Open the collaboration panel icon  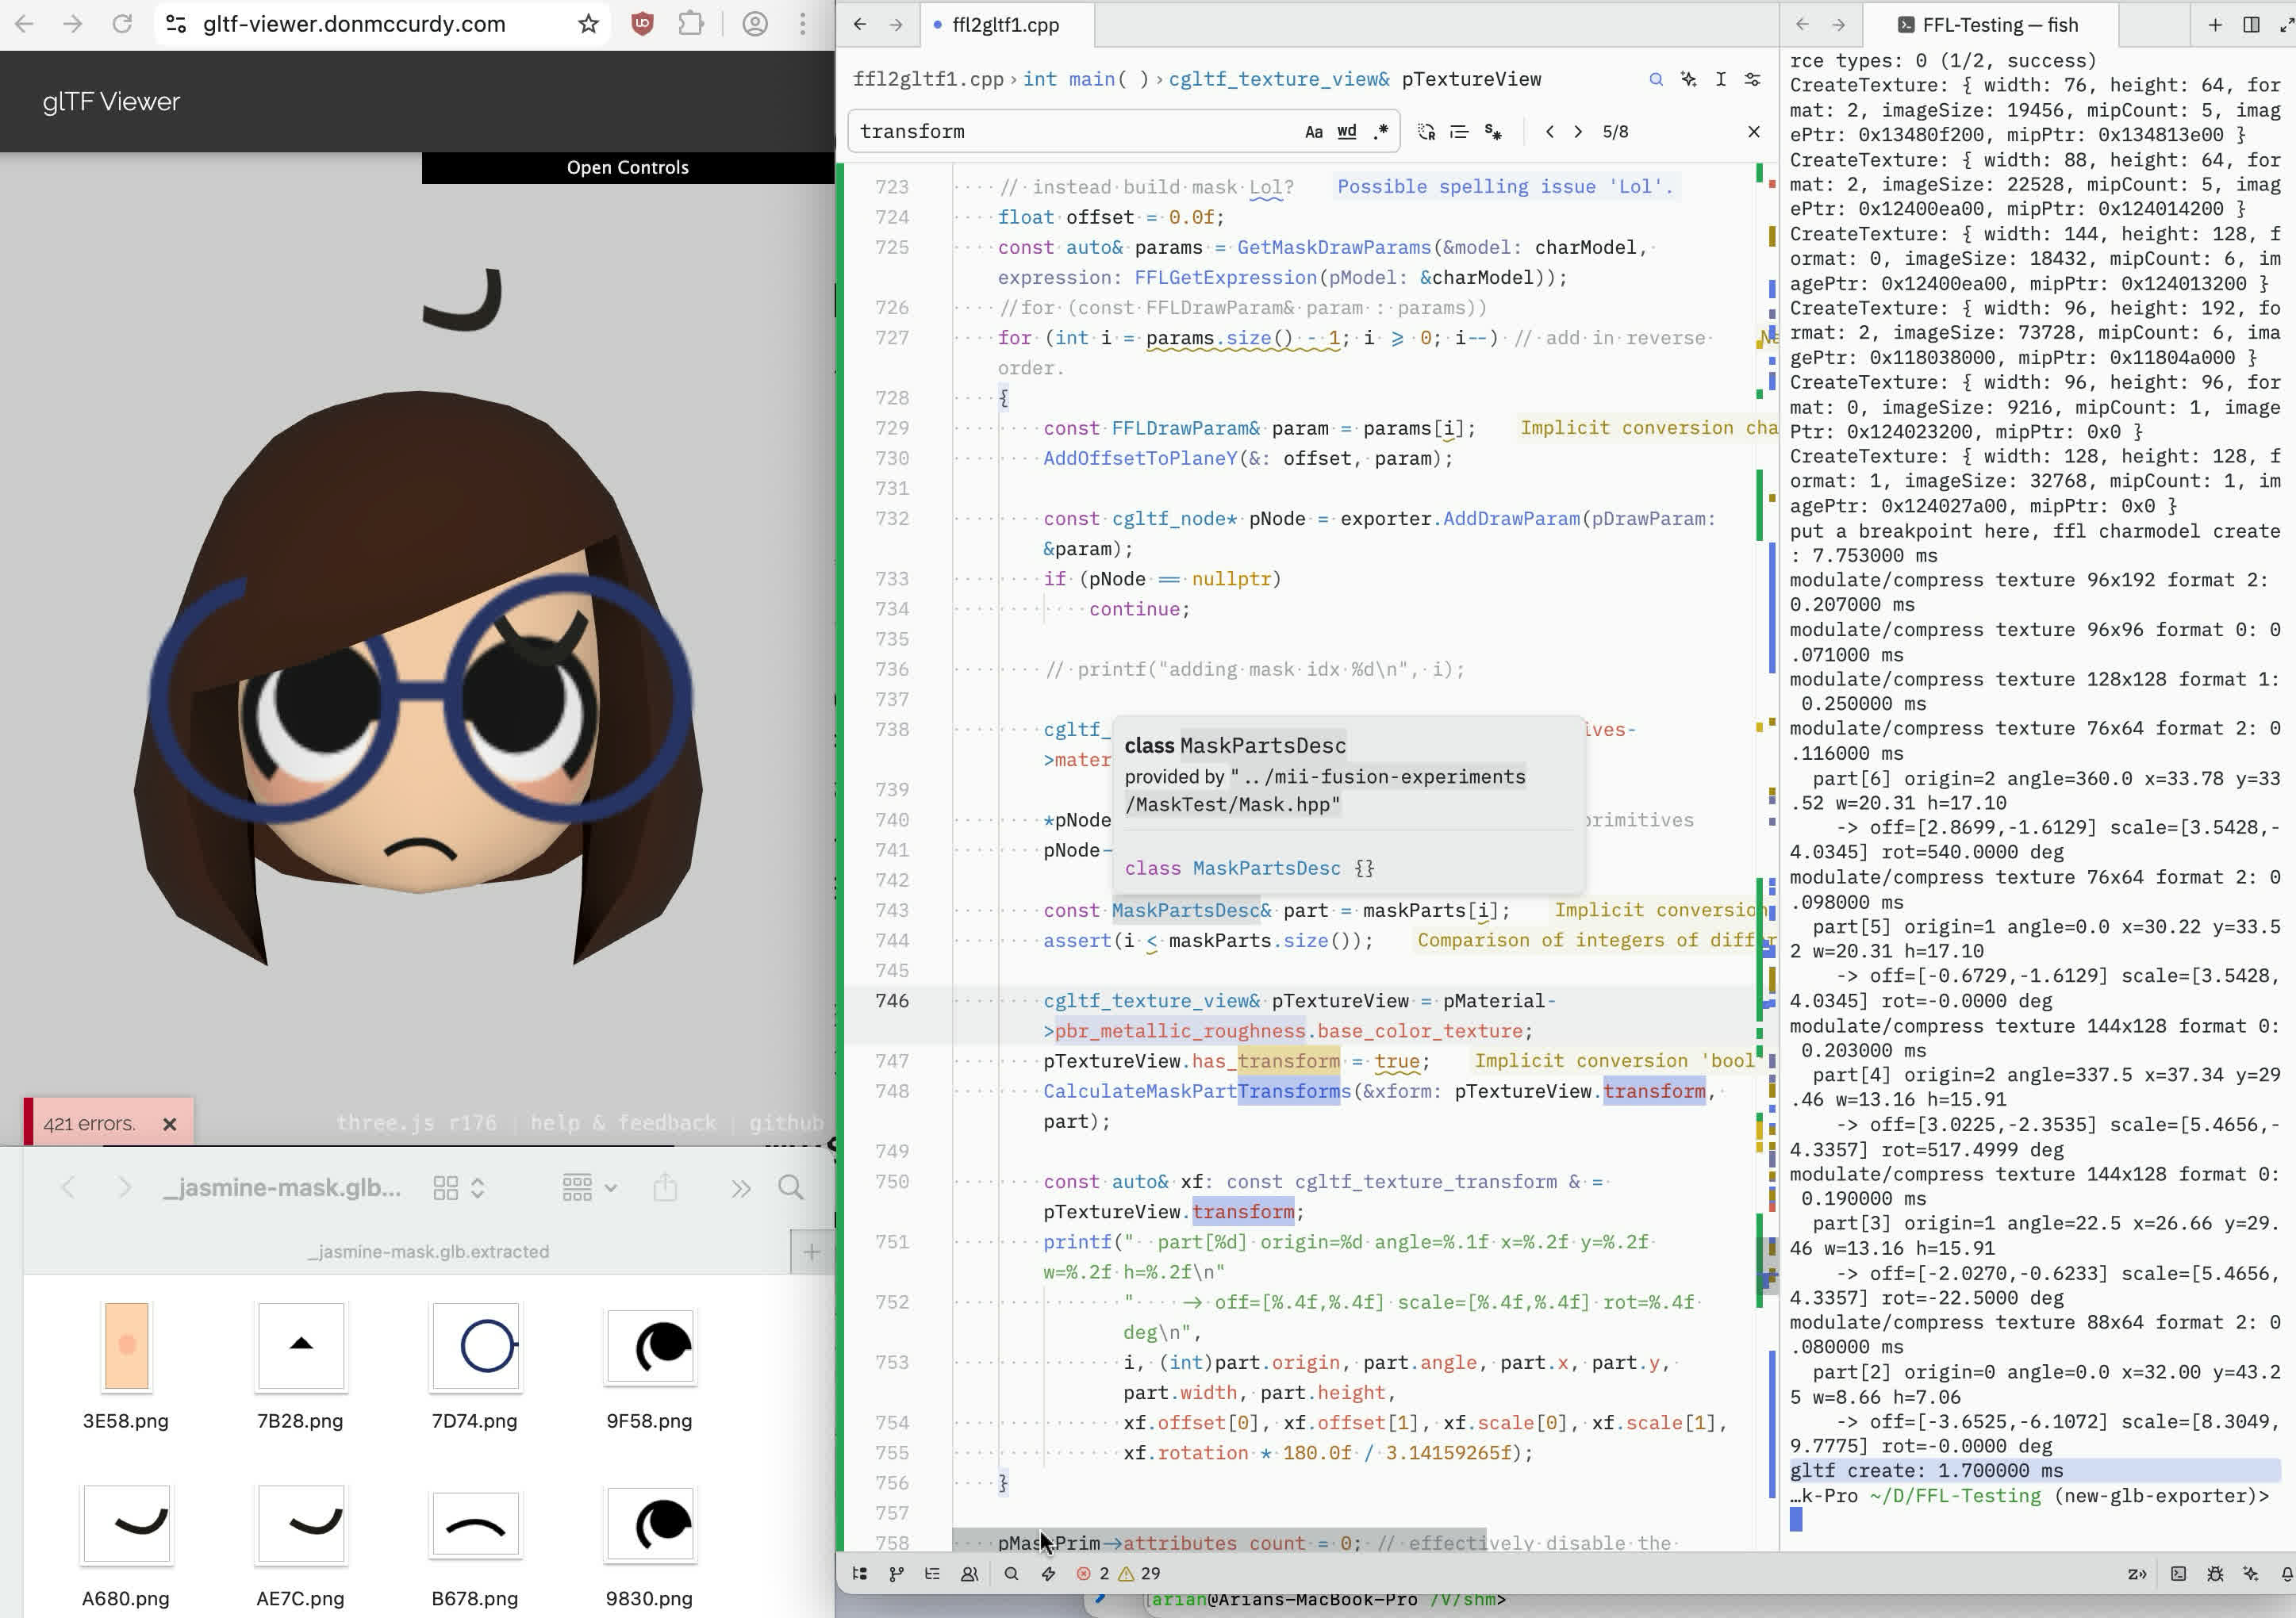[x=969, y=1573]
